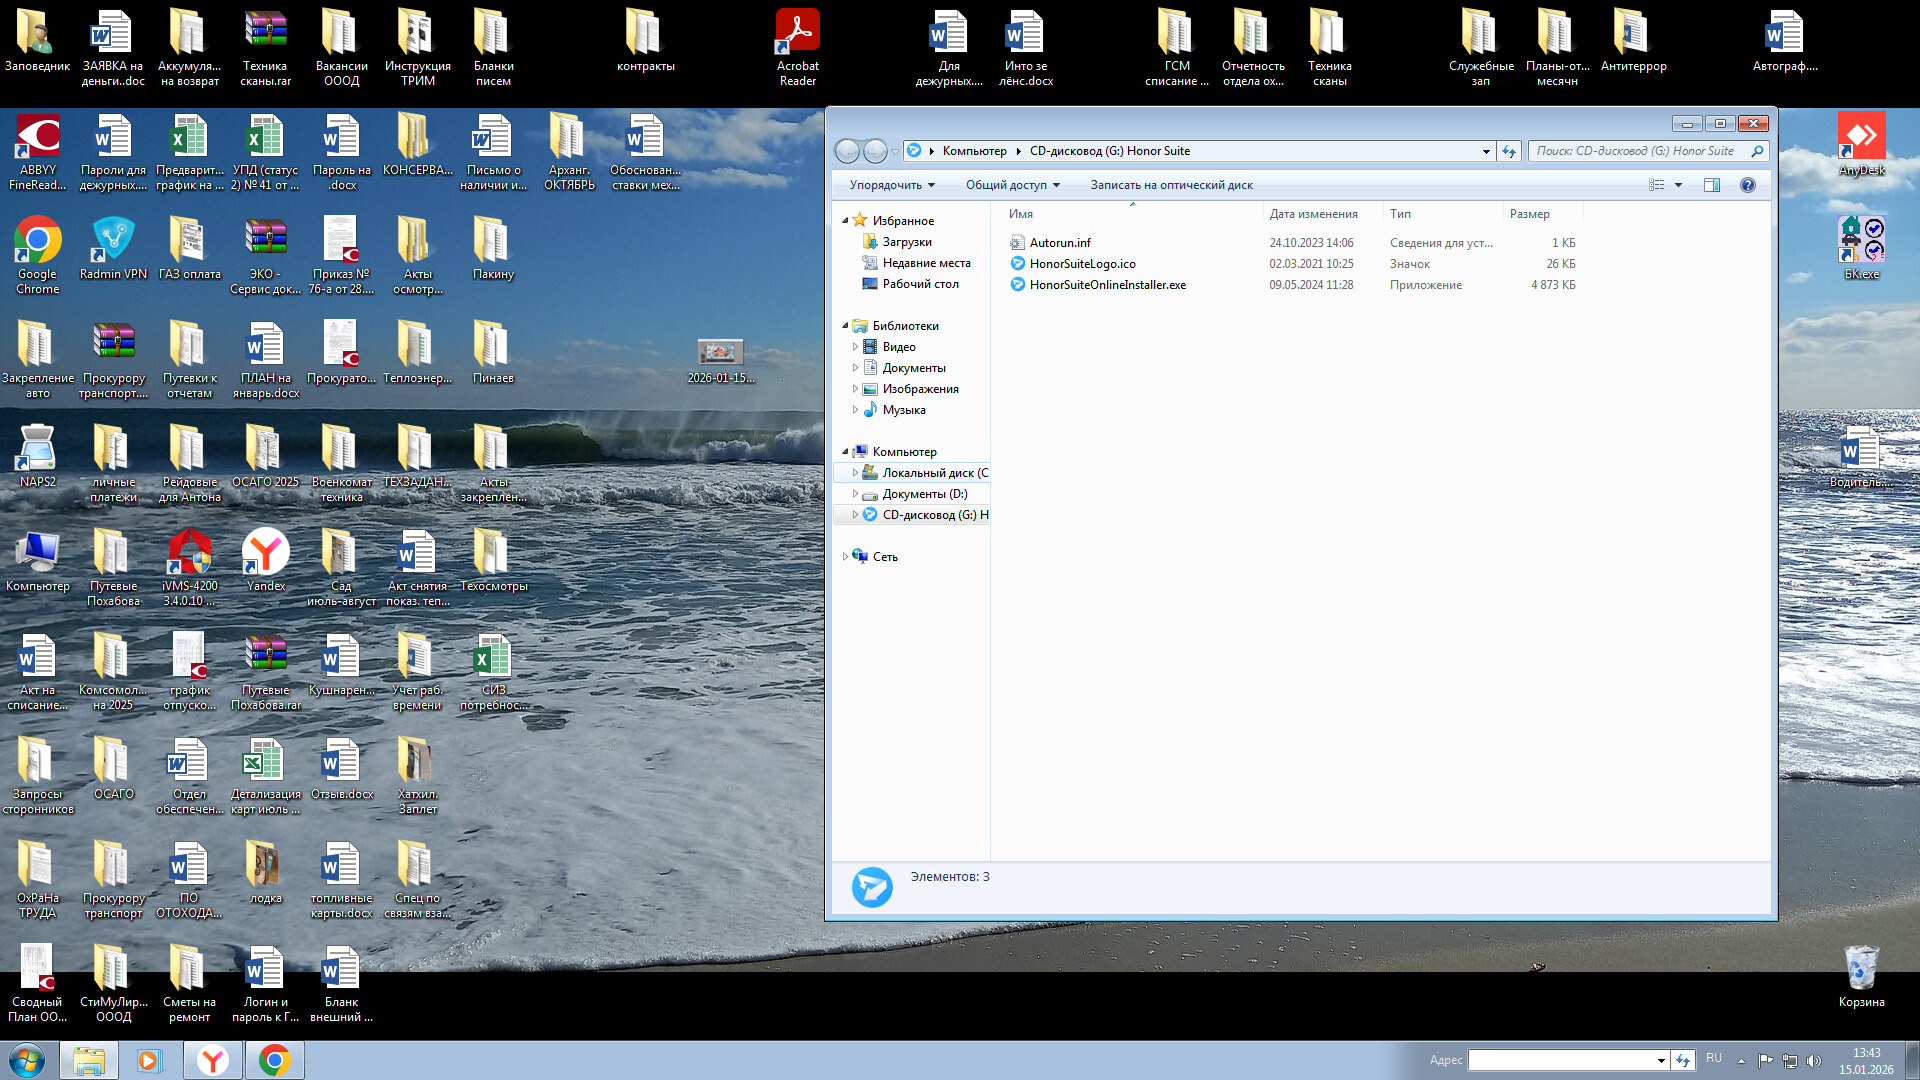Click Записать на оптический диск button
The height and width of the screenshot is (1080, 1920).
point(1171,185)
